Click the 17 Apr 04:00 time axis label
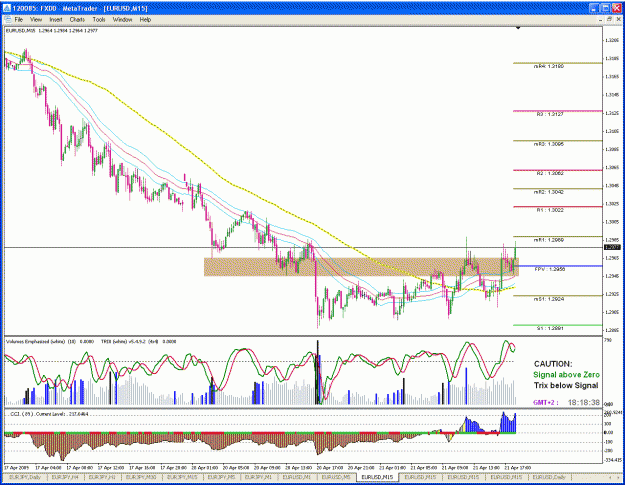 tap(48, 467)
